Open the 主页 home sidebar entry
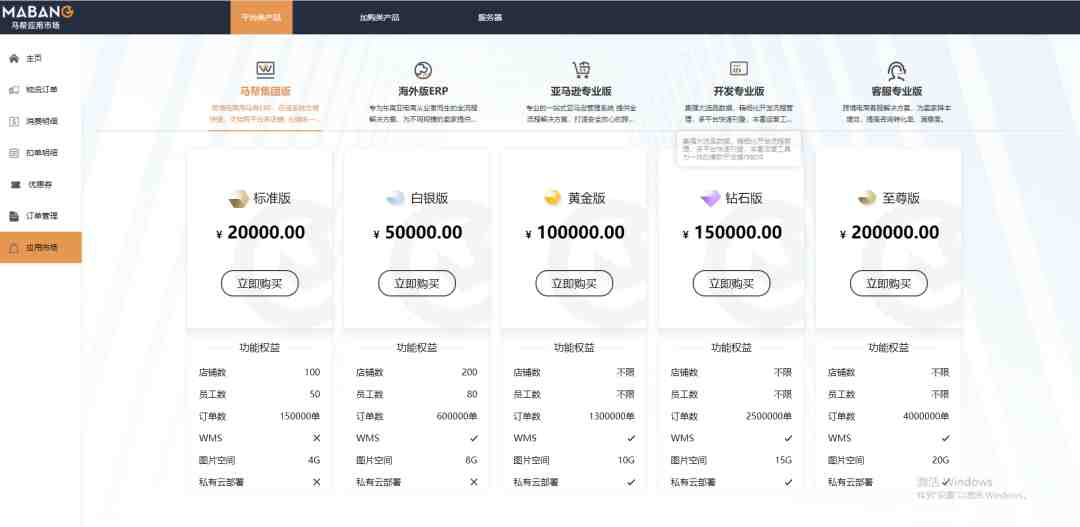Screen dimensions: 1080x527 [41, 59]
